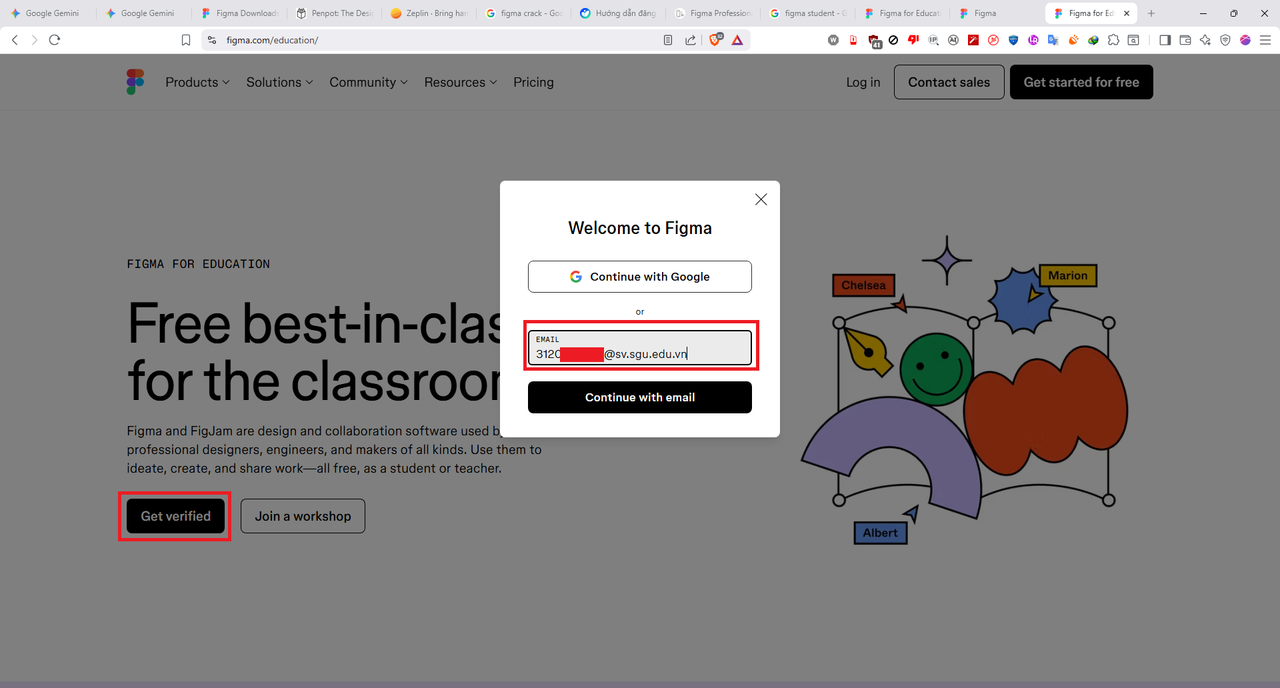Click the blue shield extension icon

point(1013,40)
